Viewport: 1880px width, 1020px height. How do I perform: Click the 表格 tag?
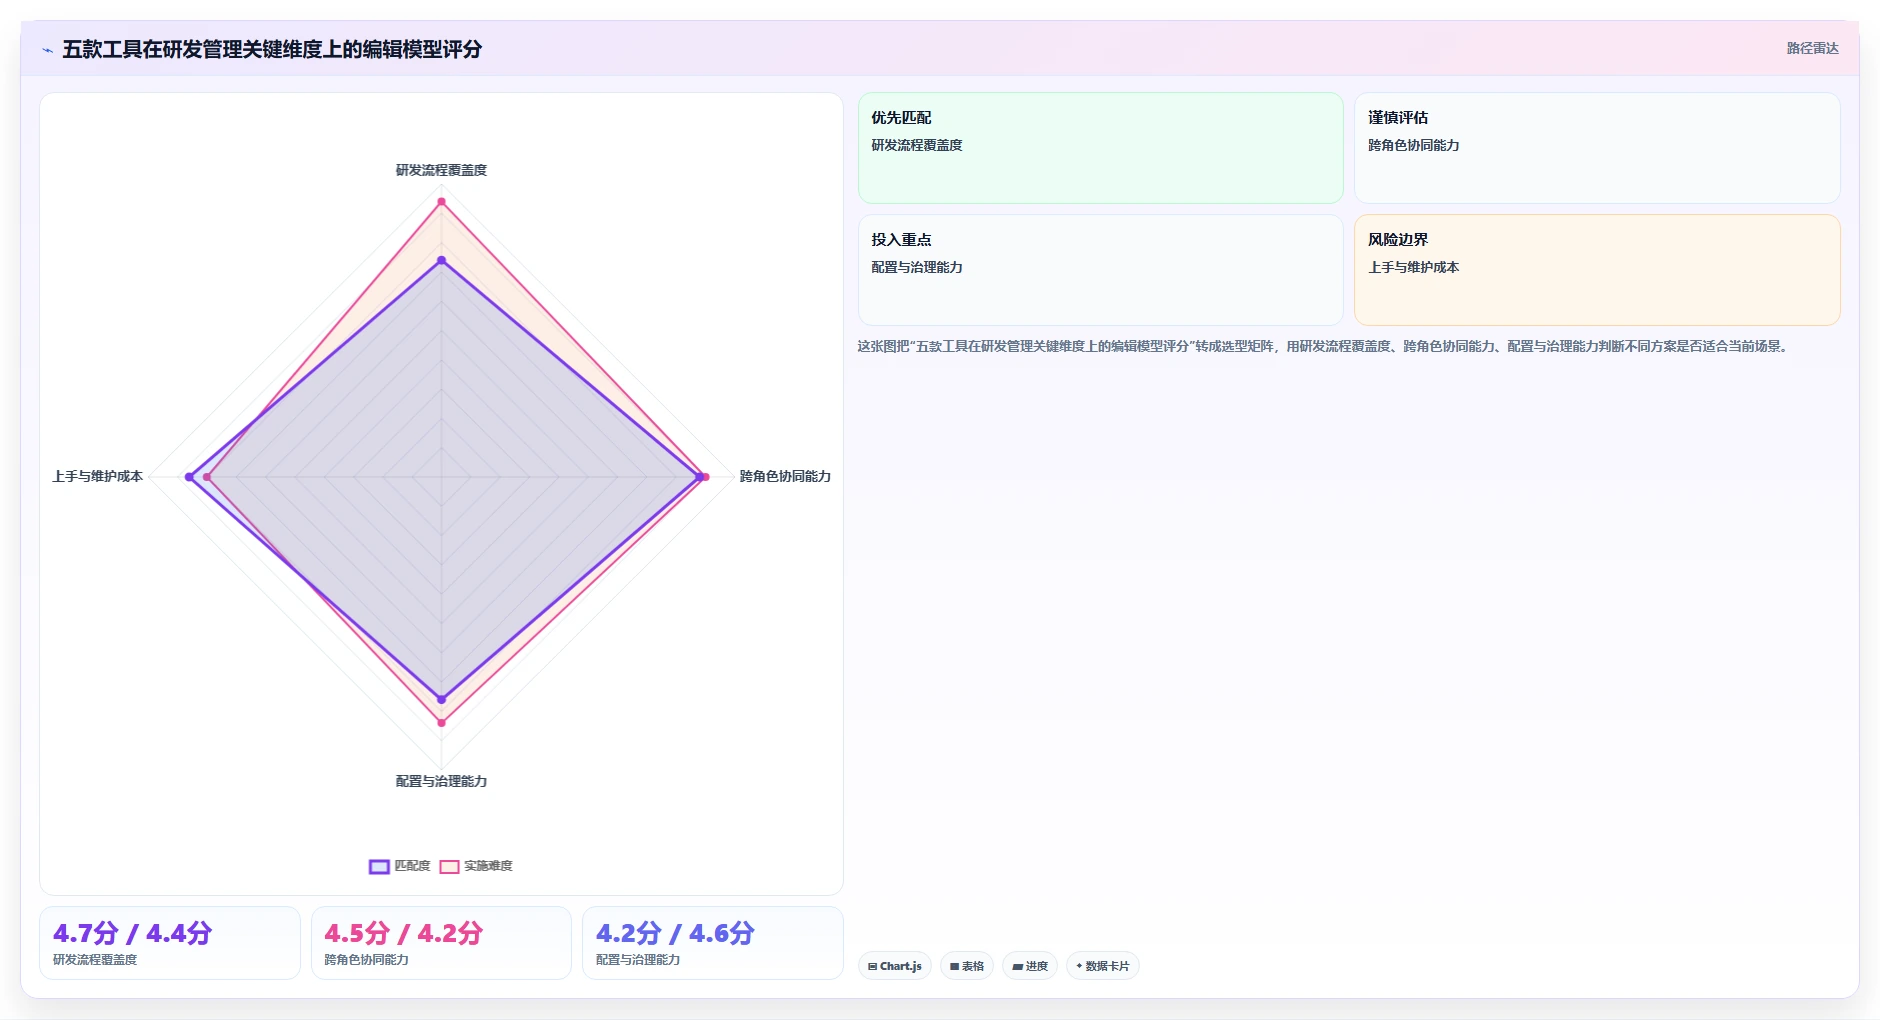point(967,966)
